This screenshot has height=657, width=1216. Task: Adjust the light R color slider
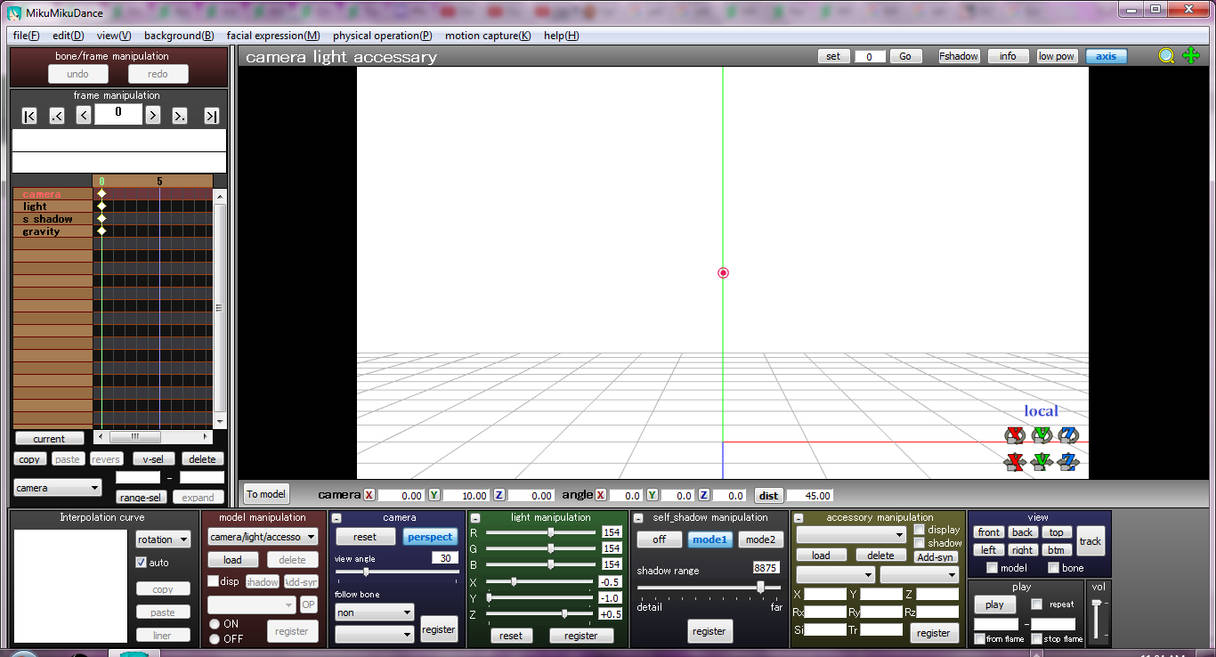539,532
